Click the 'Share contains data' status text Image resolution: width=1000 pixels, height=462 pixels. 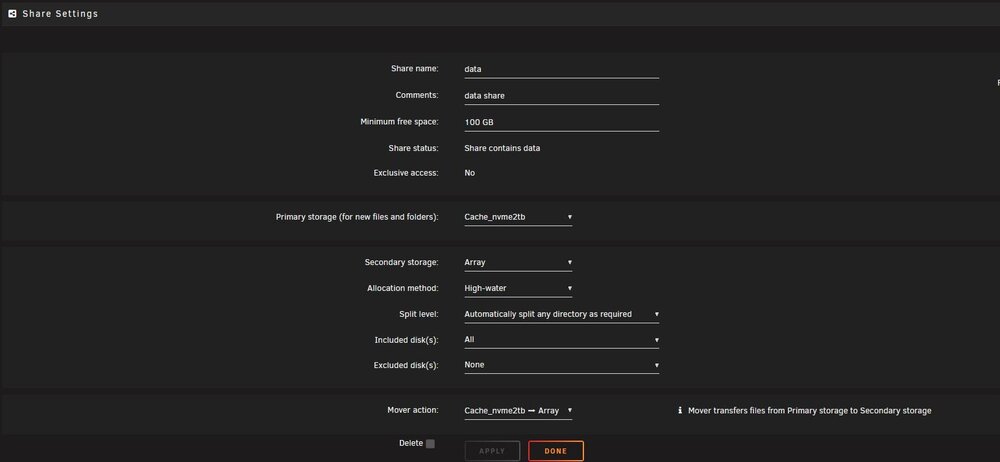click(x=502, y=148)
